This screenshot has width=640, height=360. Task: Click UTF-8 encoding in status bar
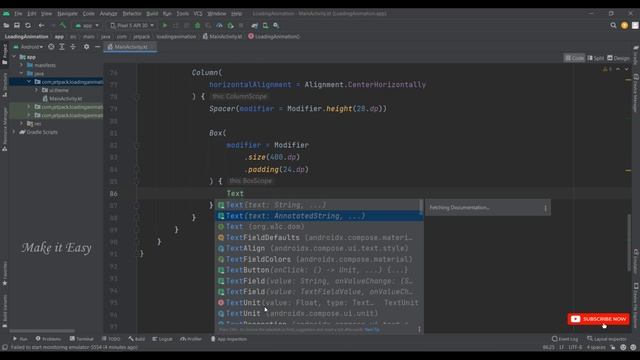pos(575,347)
